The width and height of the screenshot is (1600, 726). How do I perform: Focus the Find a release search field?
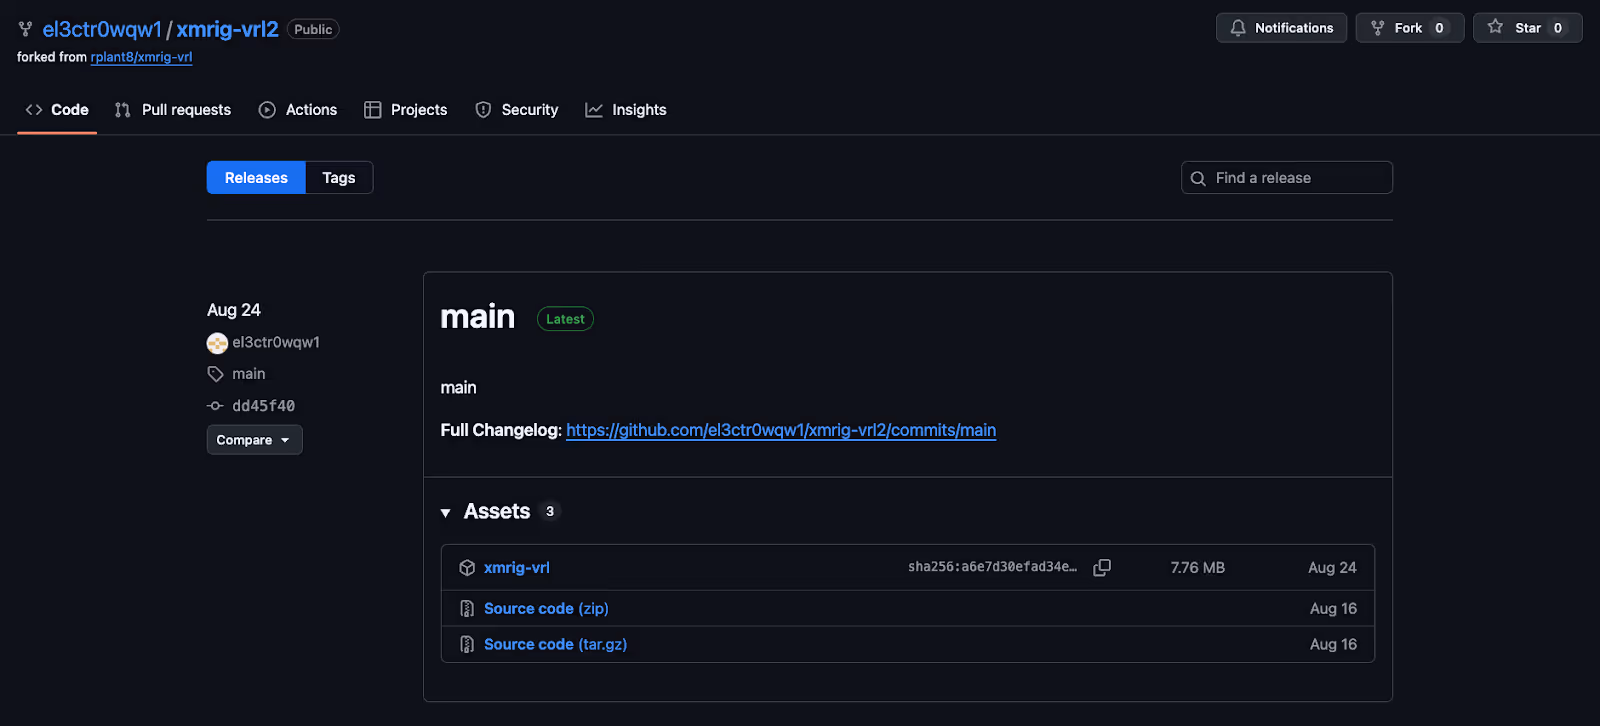click(1287, 178)
